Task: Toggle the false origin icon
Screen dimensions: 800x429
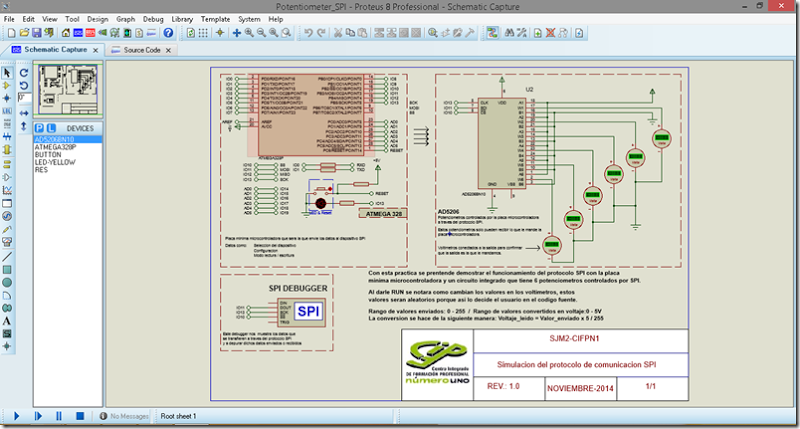Action: click(220, 33)
